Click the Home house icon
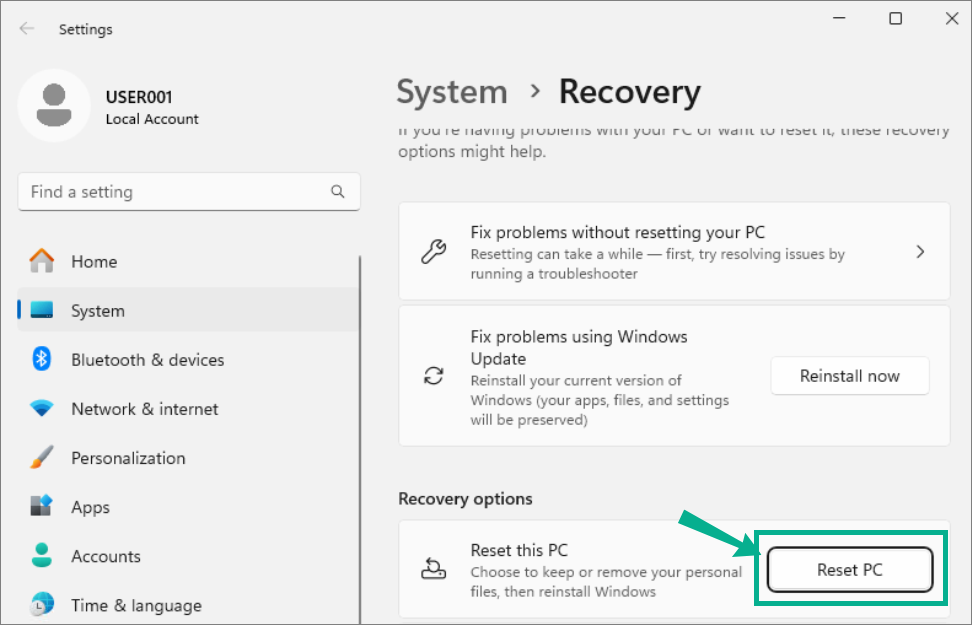 pos(42,261)
